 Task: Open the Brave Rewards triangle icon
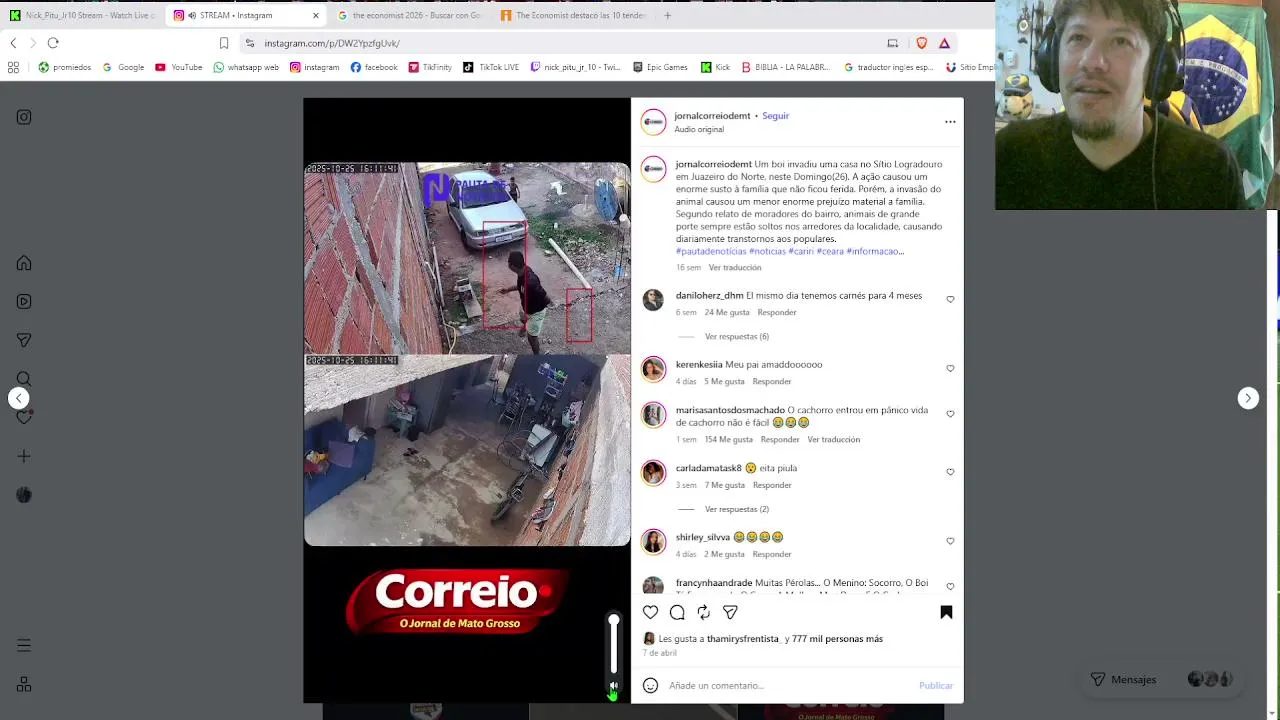click(944, 43)
